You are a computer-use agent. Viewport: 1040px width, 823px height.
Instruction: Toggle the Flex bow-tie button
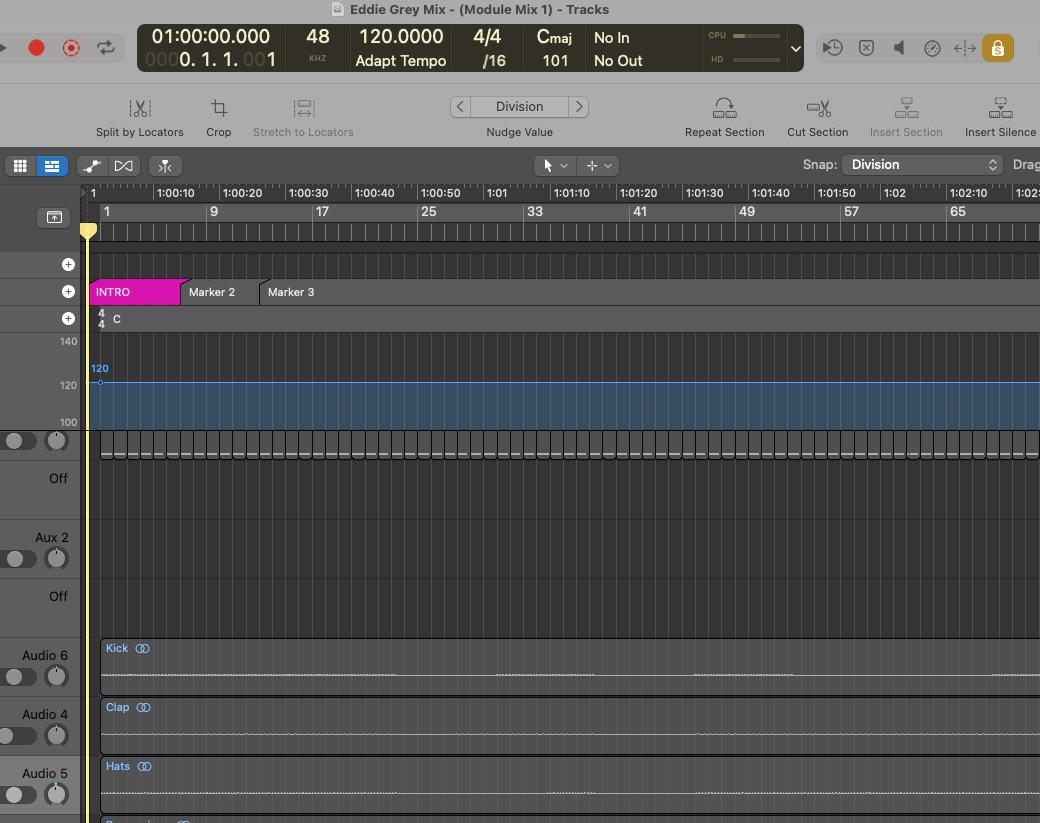(123, 166)
